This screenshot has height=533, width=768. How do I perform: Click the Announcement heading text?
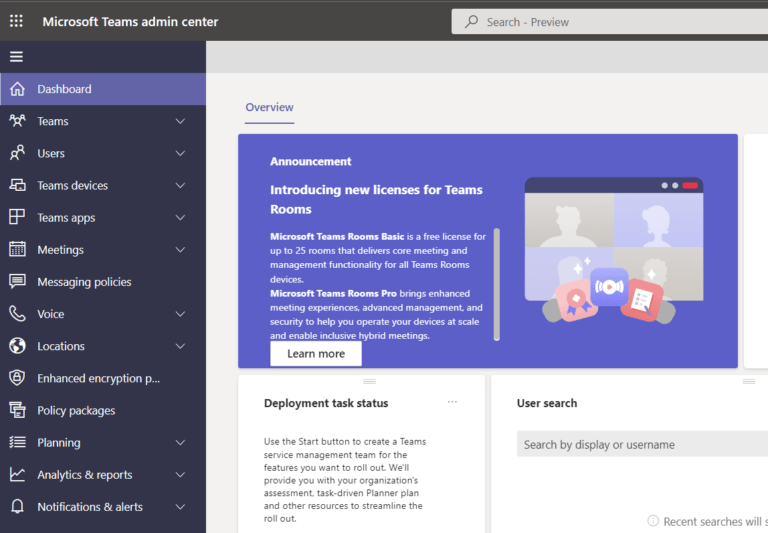pyautogui.click(x=311, y=161)
